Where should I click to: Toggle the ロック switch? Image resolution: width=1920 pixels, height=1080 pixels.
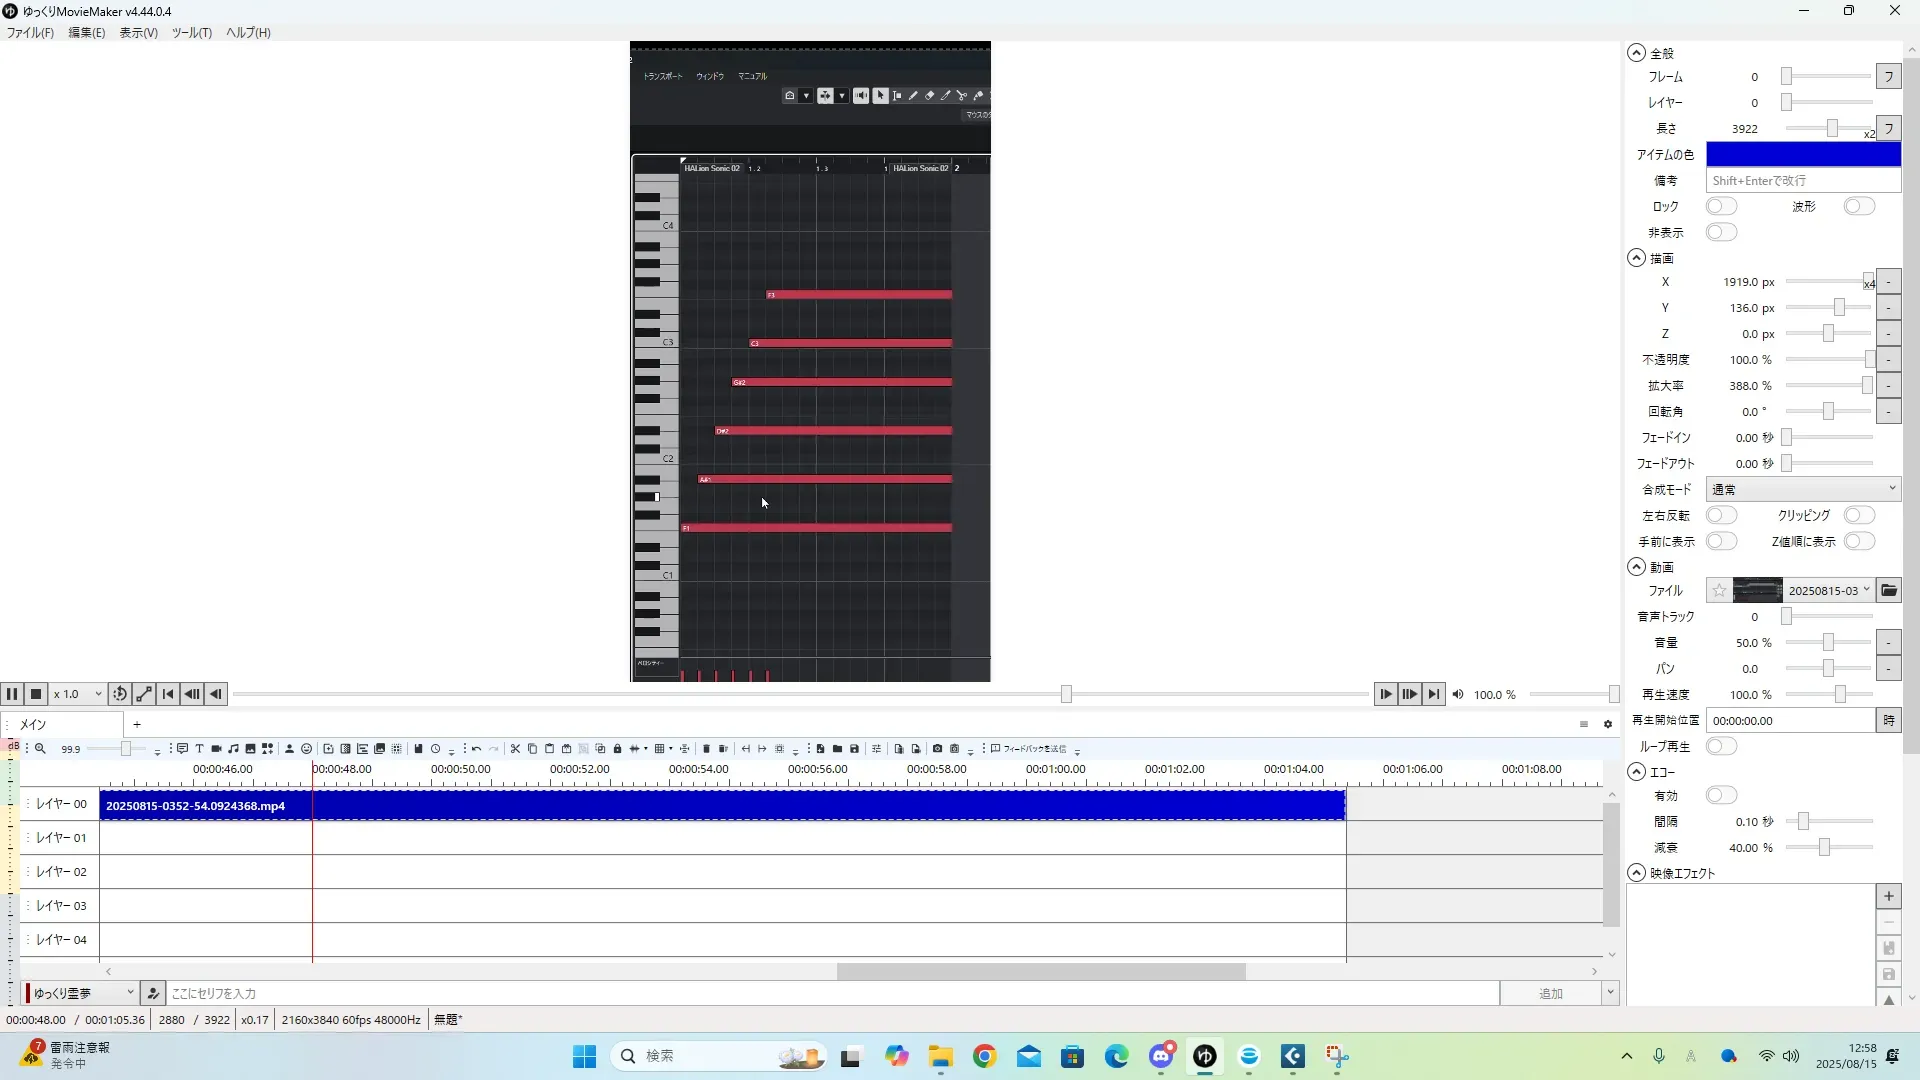(x=1720, y=207)
